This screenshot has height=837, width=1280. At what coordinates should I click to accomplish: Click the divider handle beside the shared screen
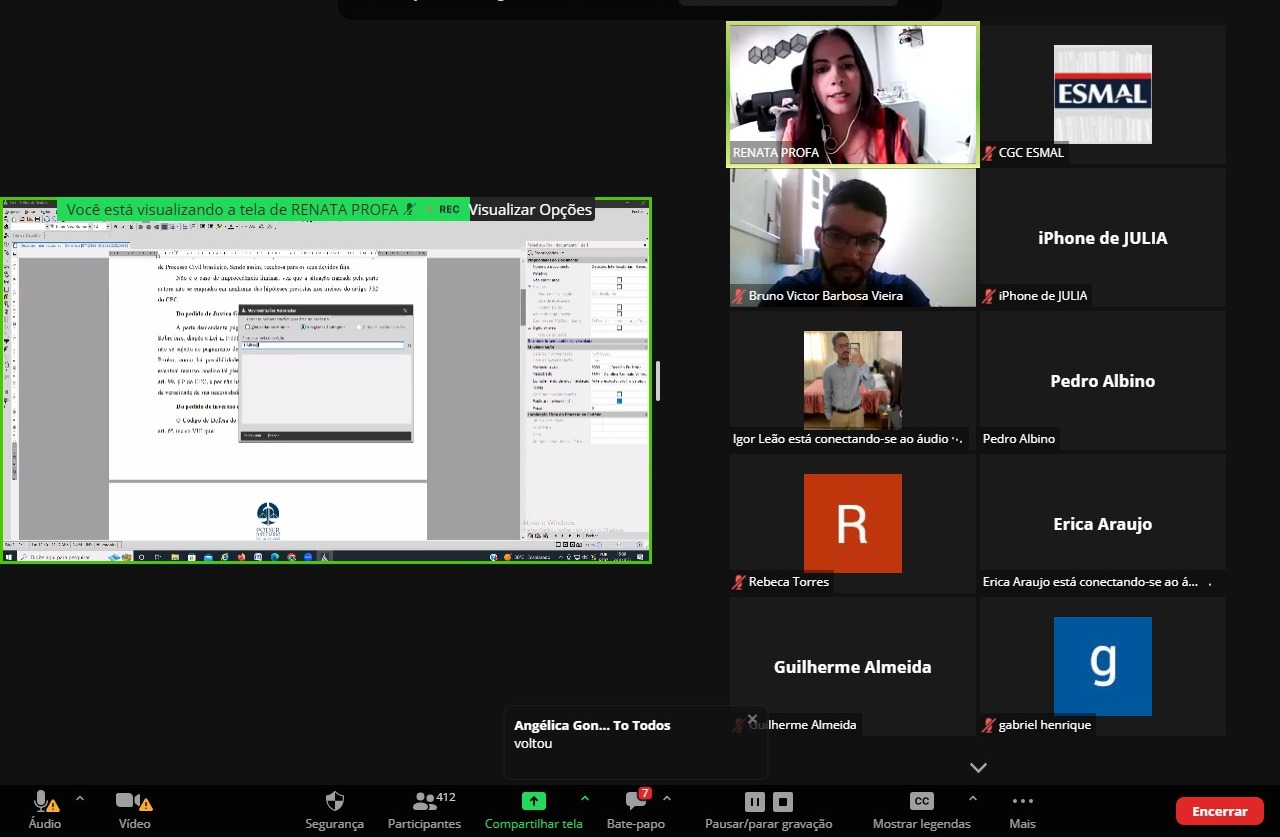[x=658, y=380]
